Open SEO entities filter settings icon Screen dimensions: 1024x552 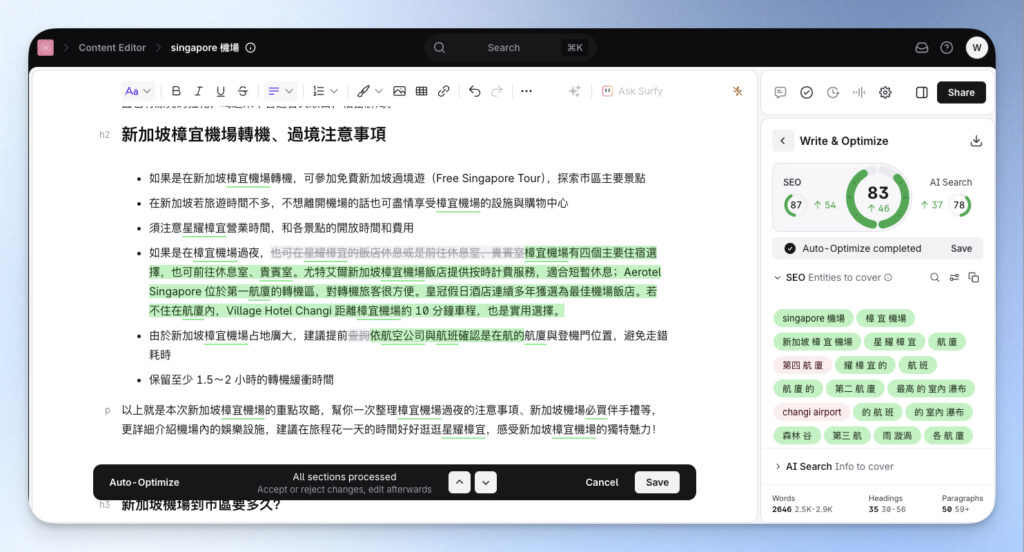[x=954, y=278]
